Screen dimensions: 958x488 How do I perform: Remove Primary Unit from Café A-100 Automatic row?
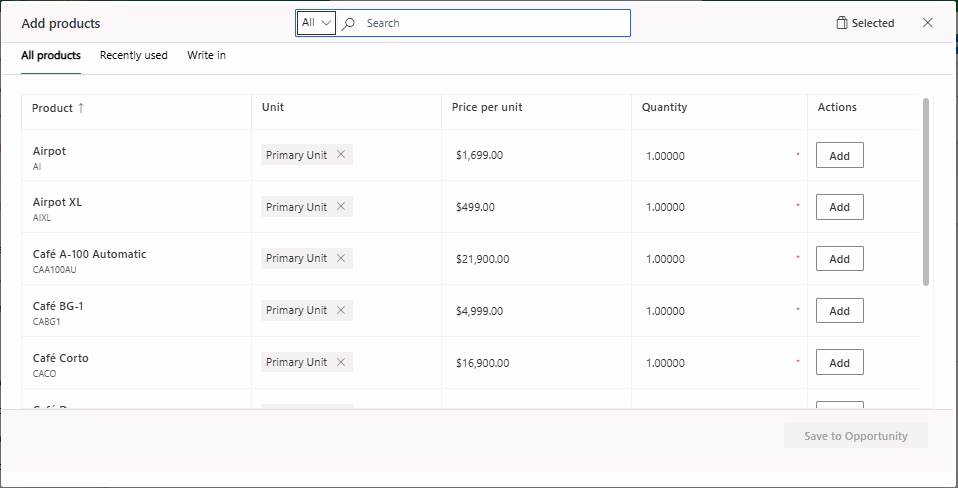click(x=341, y=258)
